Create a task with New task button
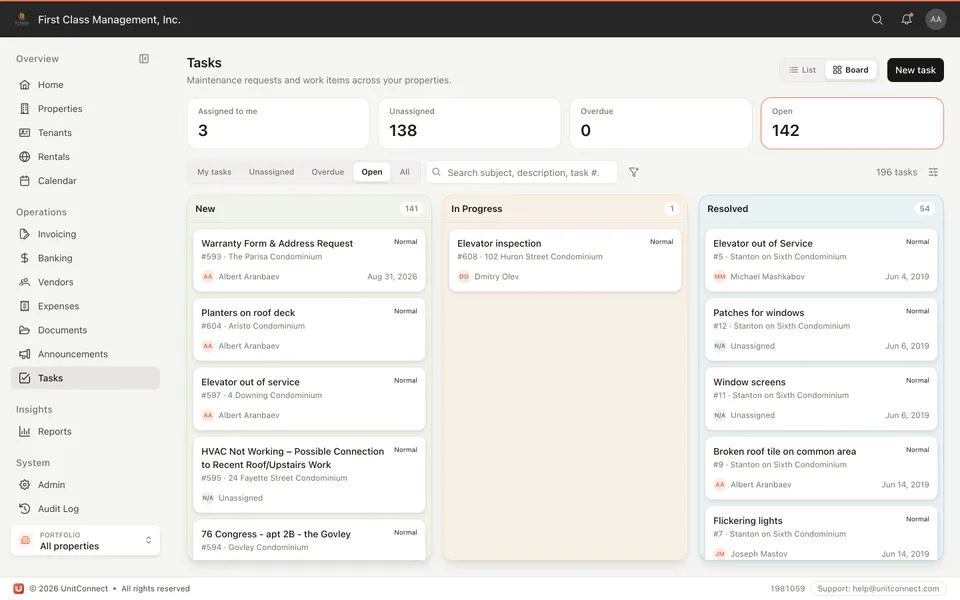The height and width of the screenshot is (600, 960). (x=915, y=70)
